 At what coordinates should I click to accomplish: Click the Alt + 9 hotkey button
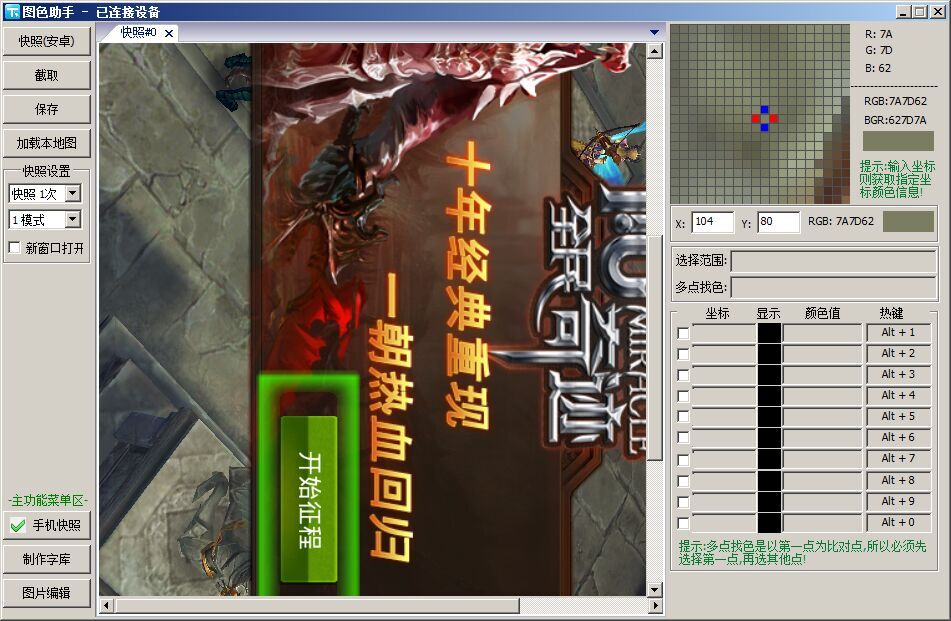[x=898, y=502]
